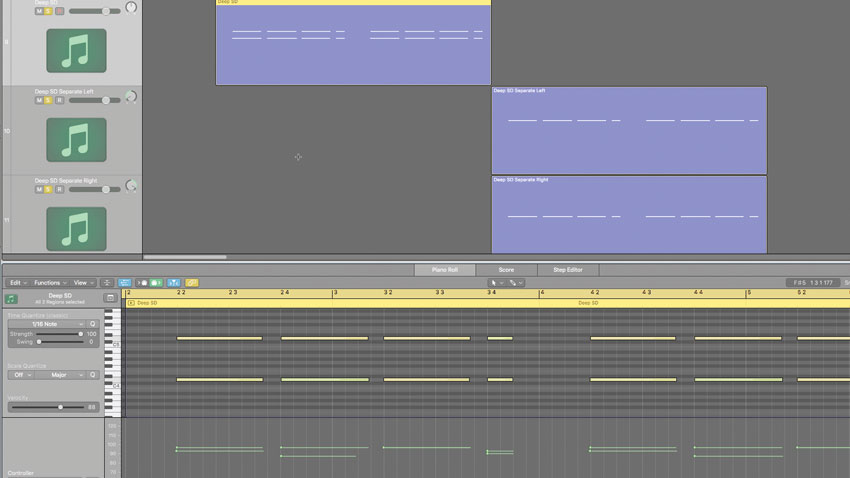
Task: Click the MIDI In button
Action: click(x=142, y=282)
